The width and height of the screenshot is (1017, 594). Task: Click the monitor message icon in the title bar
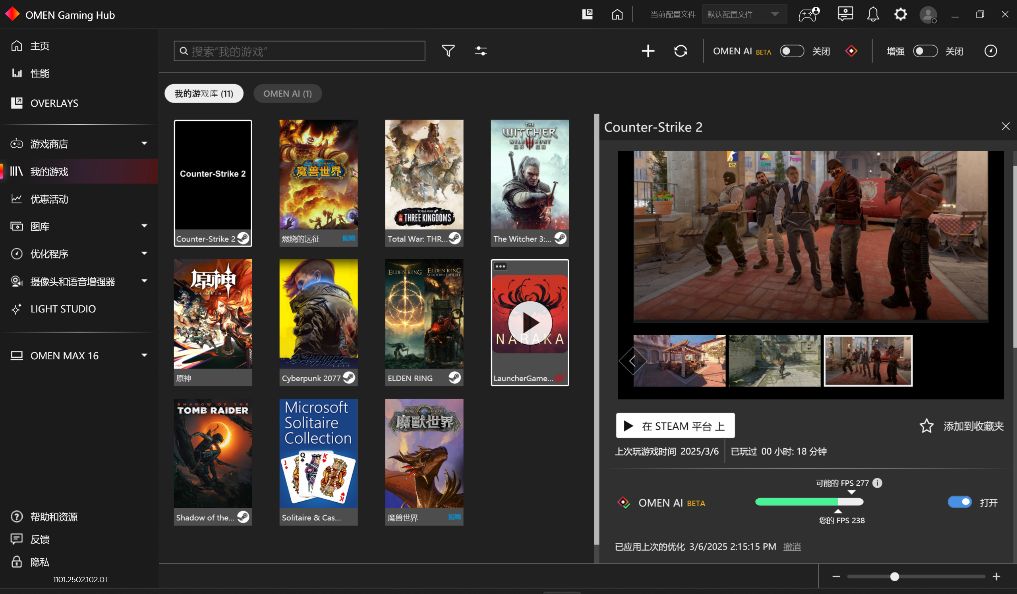(845, 14)
